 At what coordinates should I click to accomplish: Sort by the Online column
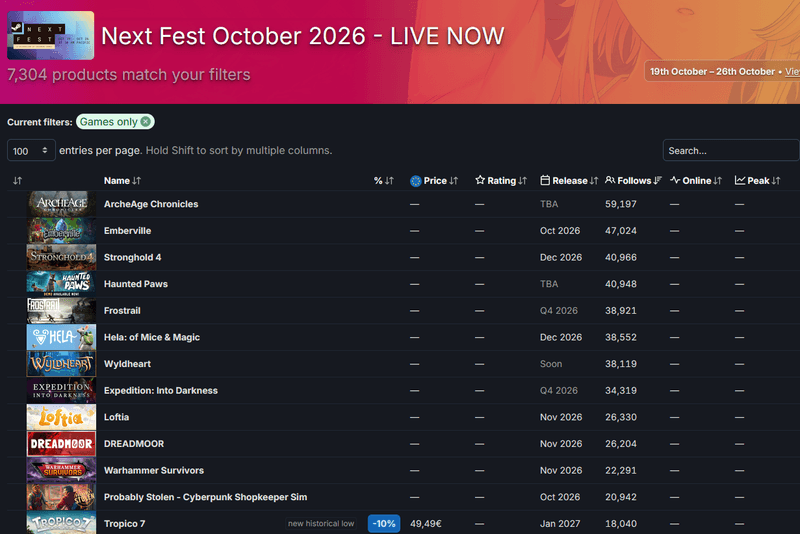point(696,181)
